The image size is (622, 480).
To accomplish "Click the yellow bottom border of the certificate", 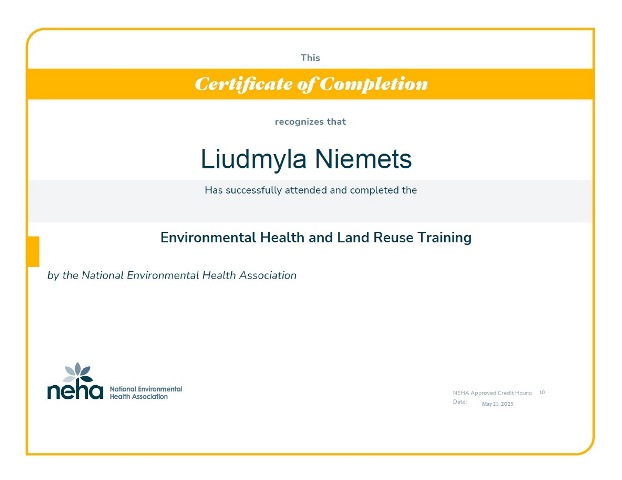I will click(310, 453).
